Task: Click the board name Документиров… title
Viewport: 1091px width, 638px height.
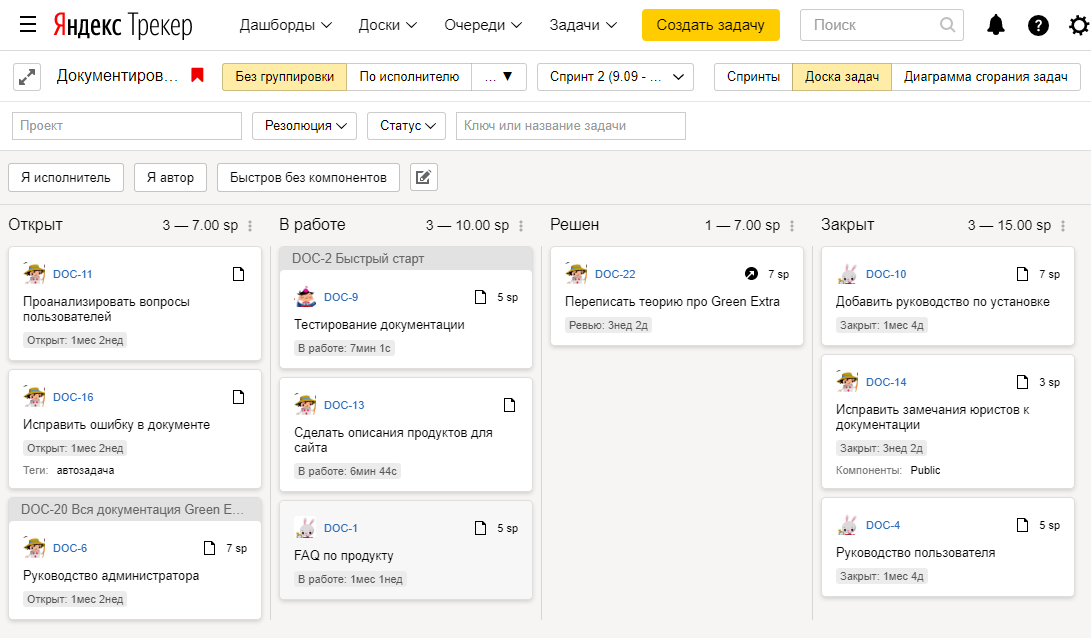Action: pyautogui.click(x=117, y=76)
